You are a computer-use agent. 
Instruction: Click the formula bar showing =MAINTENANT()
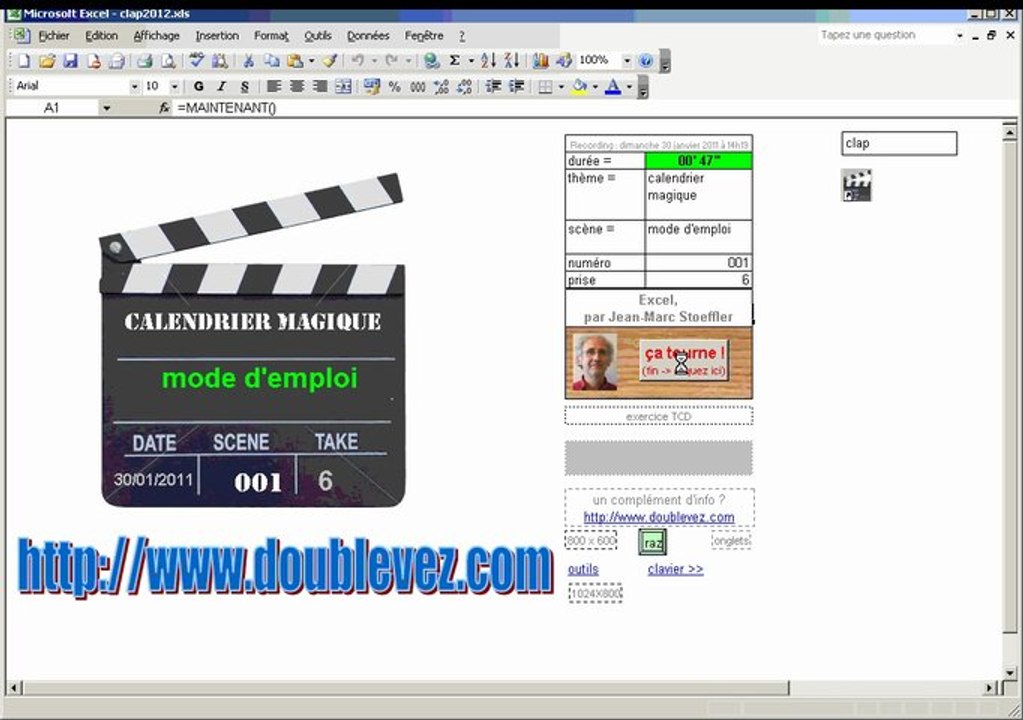[x=587, y=108]
